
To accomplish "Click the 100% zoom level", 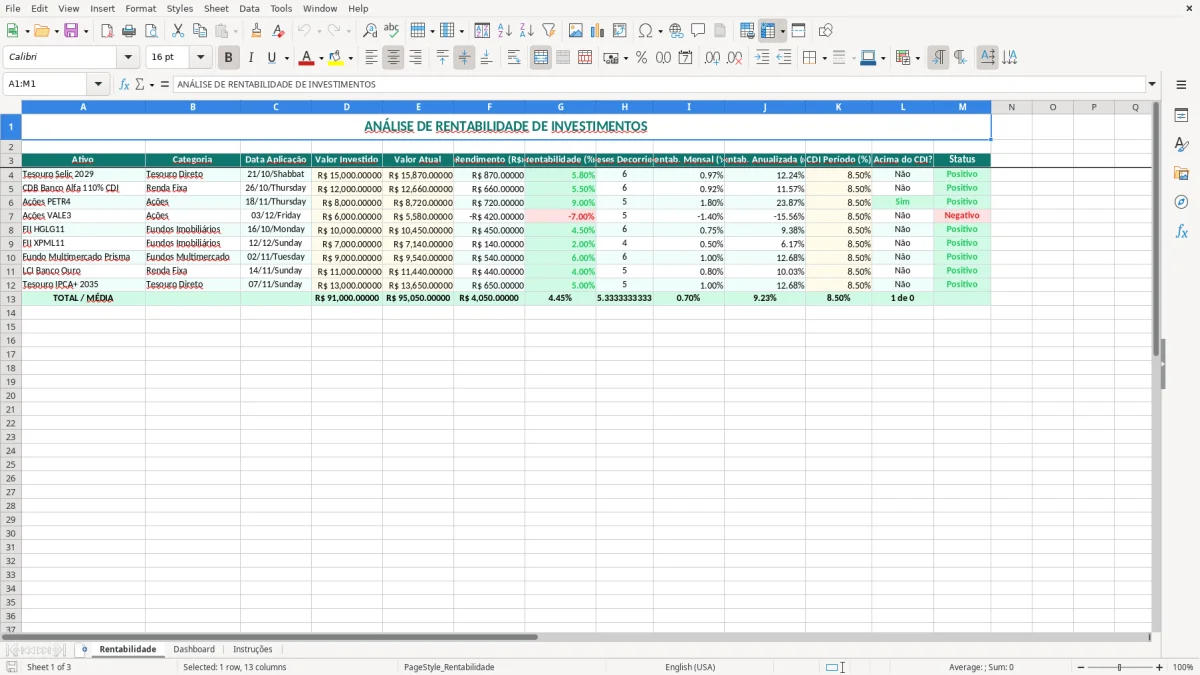I will coord(1183,667).
